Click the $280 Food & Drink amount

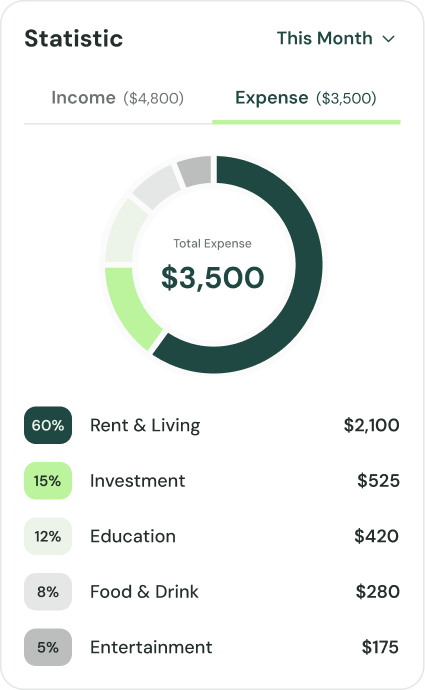coord(377,591)
